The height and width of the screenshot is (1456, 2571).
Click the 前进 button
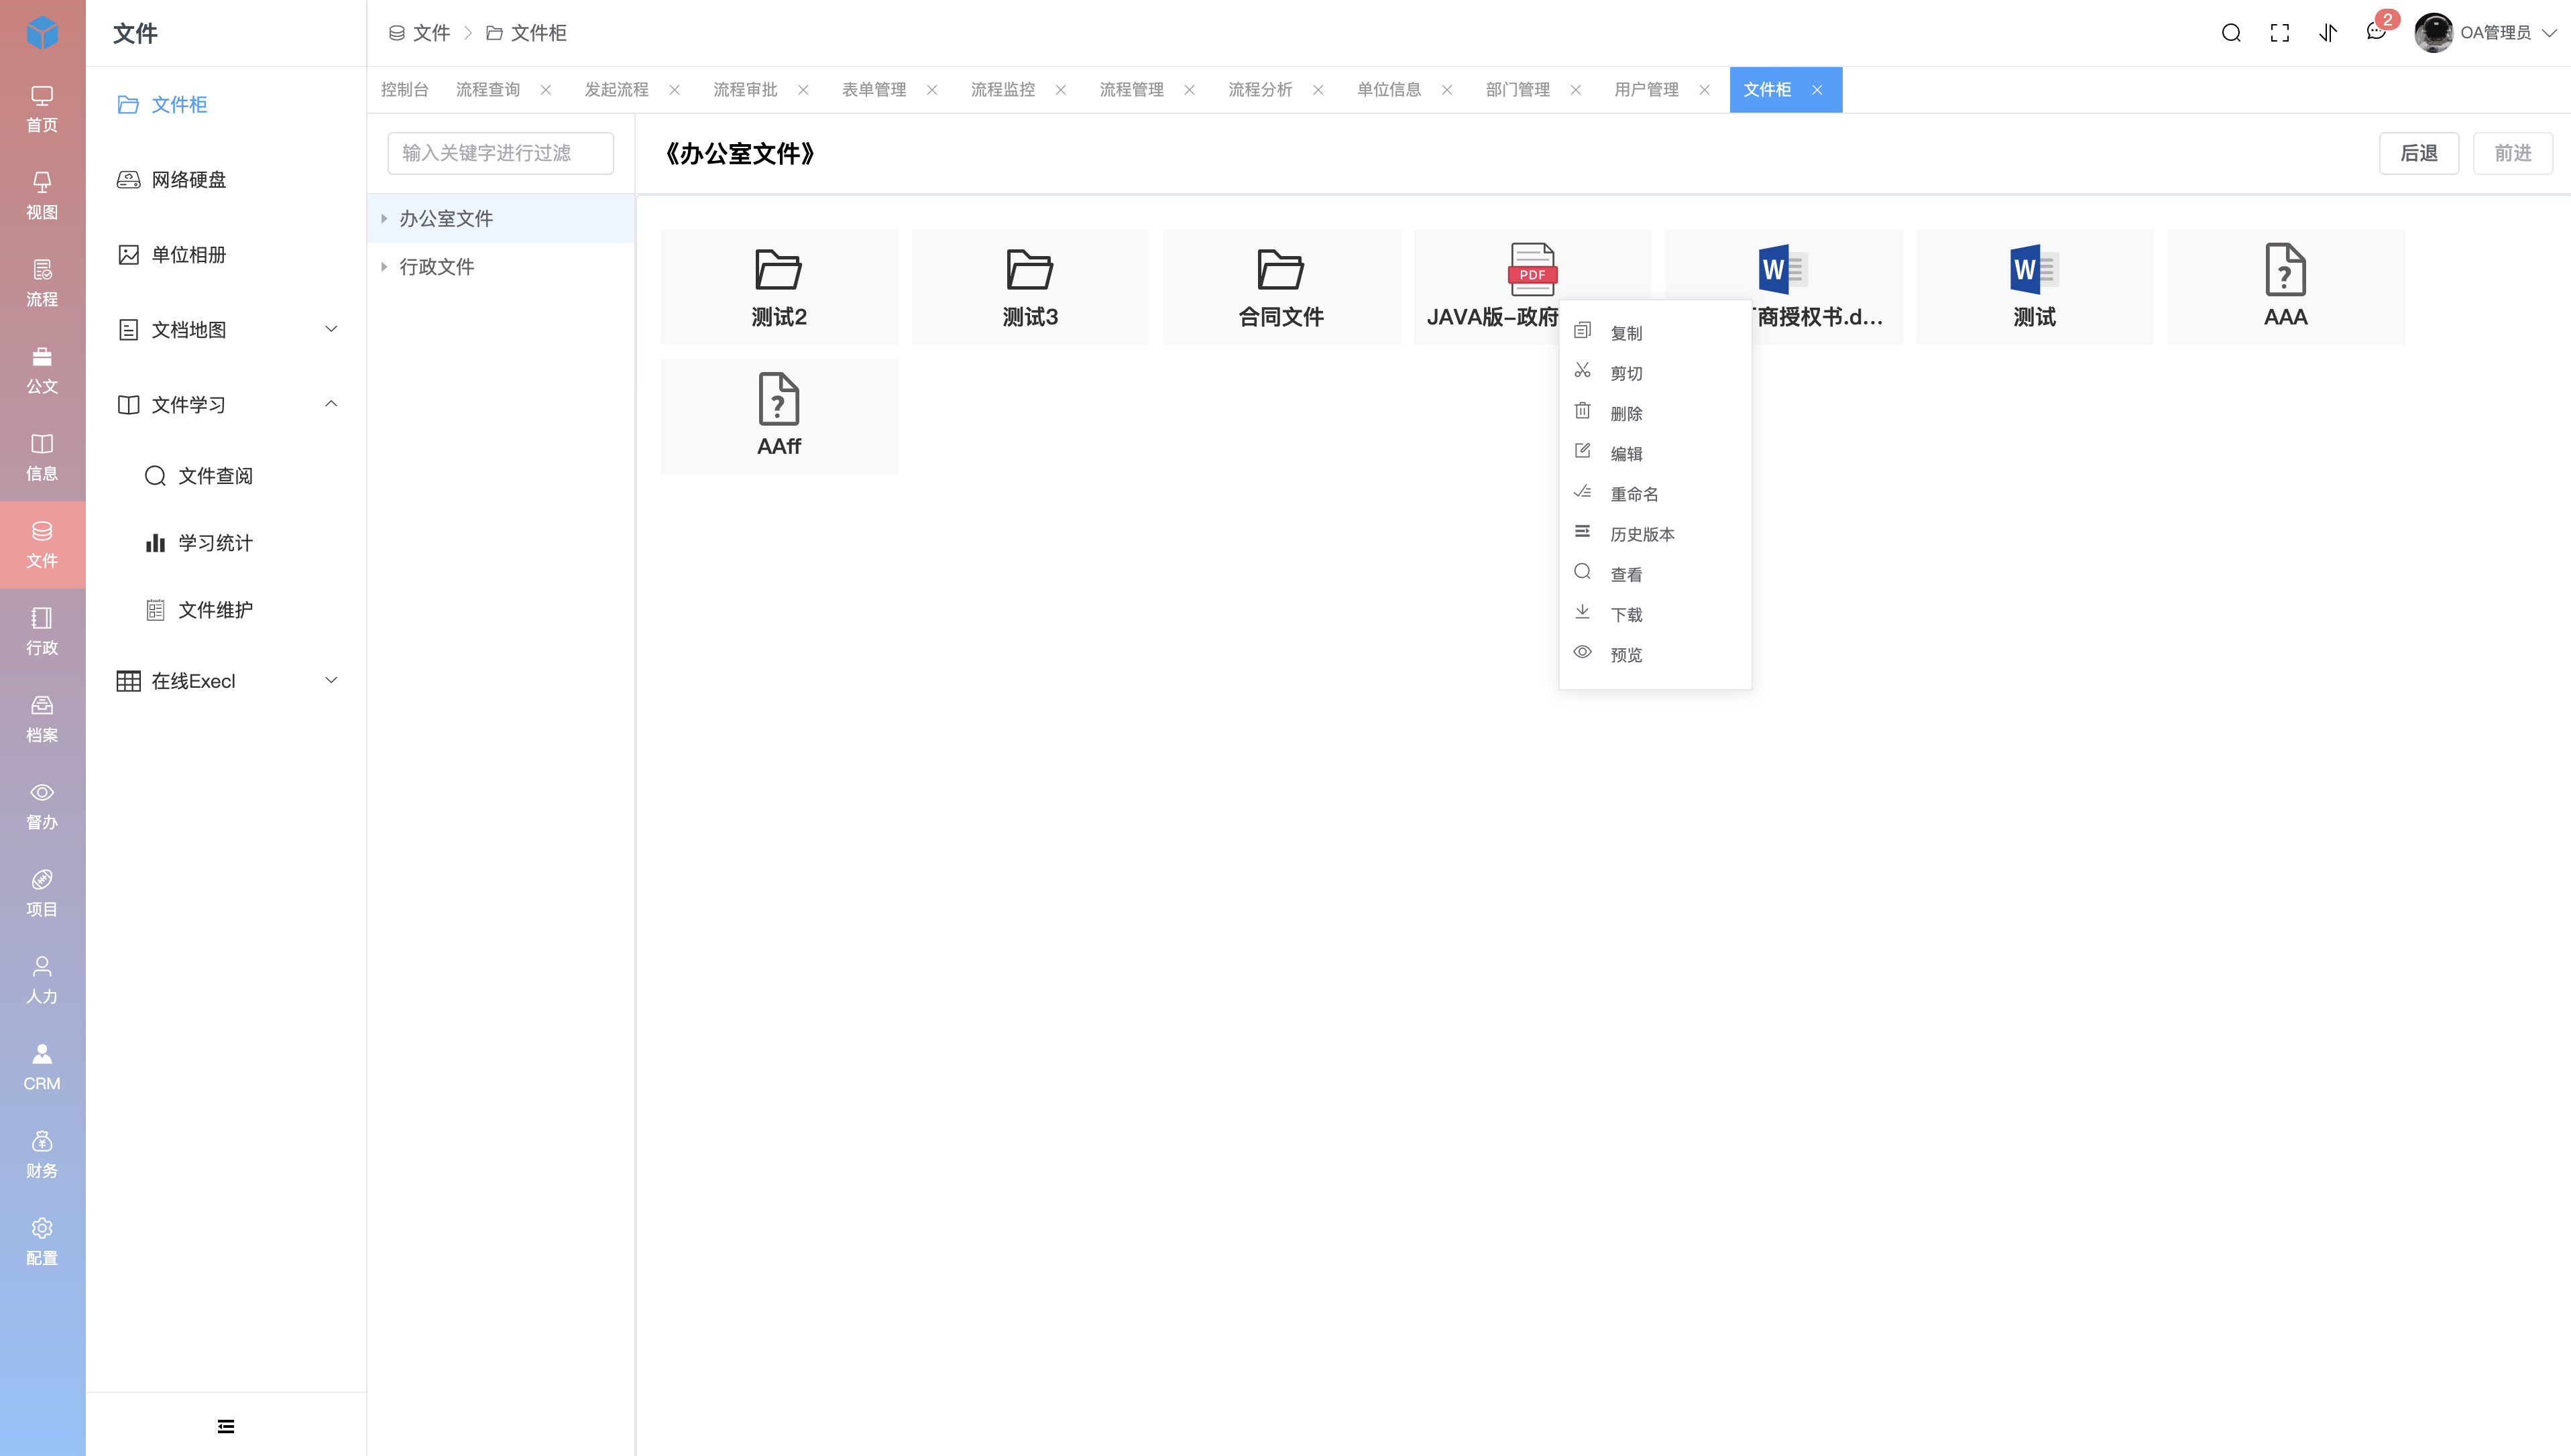2513,153
